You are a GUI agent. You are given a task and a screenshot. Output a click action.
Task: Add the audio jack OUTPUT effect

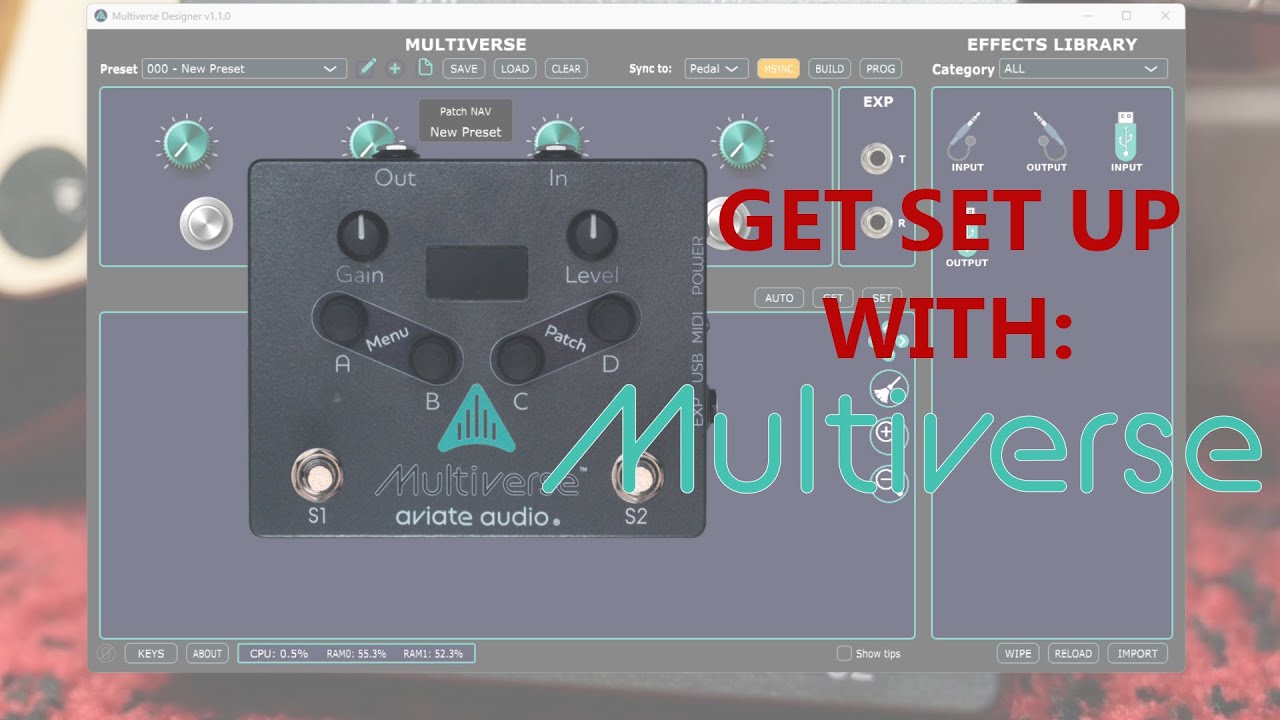pos(1046,141)
